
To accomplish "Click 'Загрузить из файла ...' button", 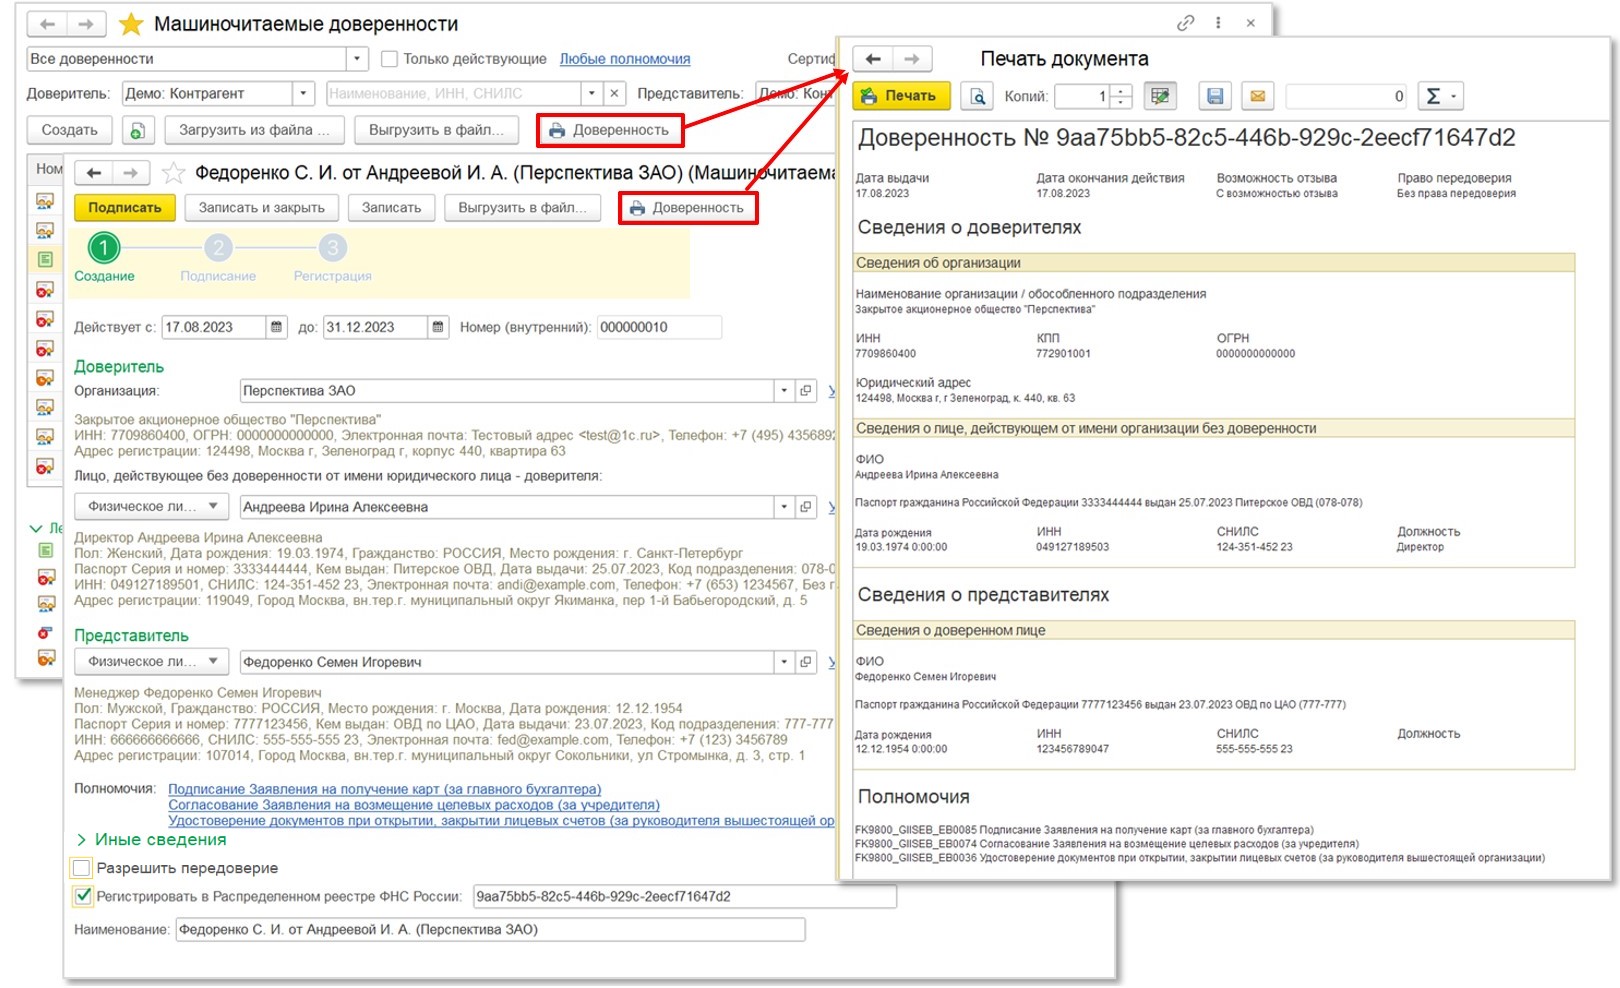I will click(x=254, y=130).
